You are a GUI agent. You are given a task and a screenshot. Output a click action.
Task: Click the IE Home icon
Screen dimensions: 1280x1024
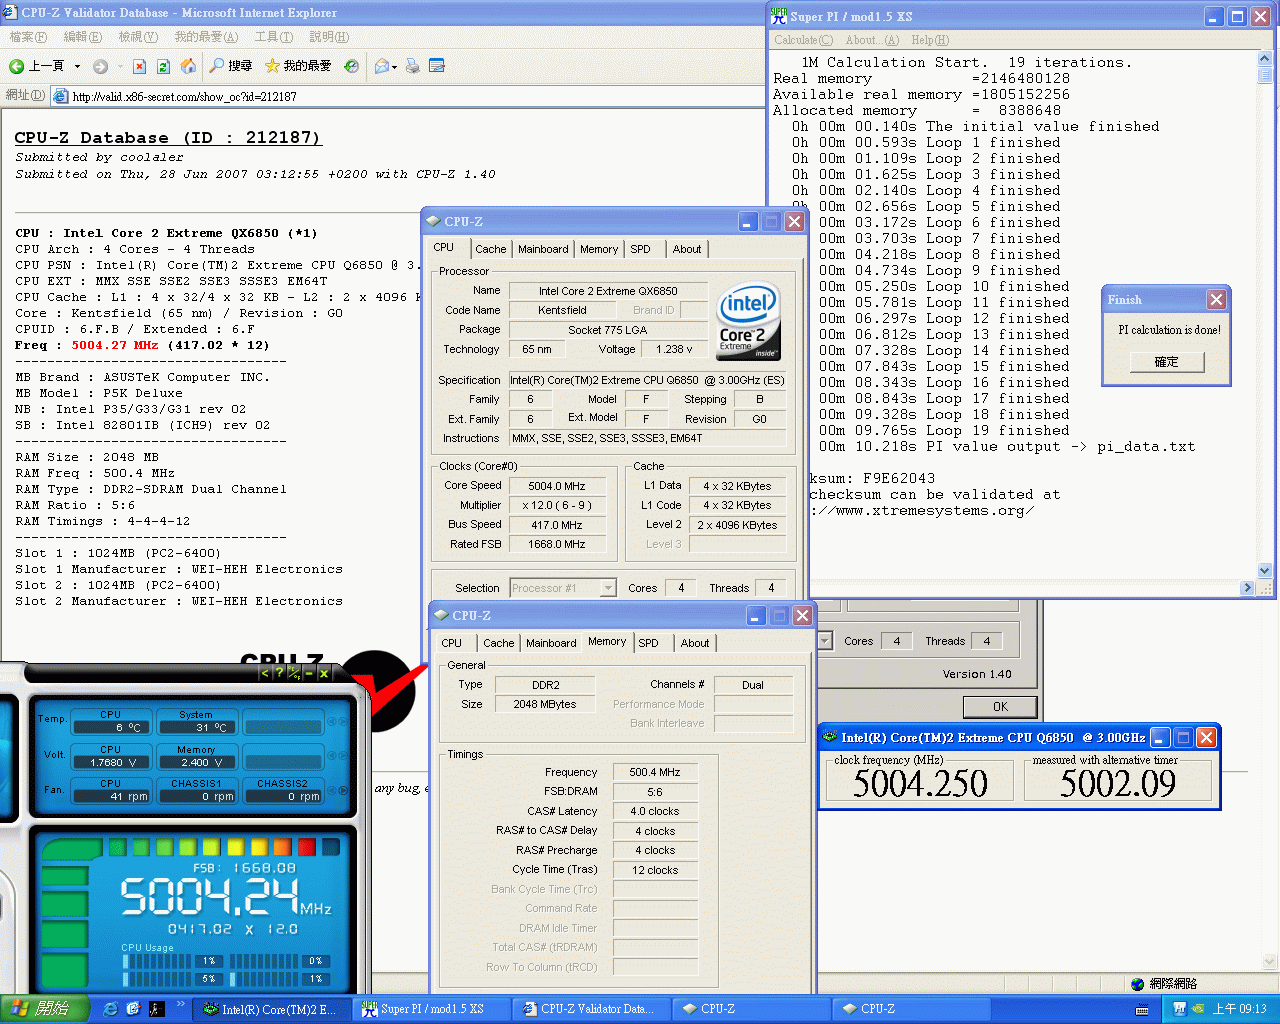[x=188, y=66]
